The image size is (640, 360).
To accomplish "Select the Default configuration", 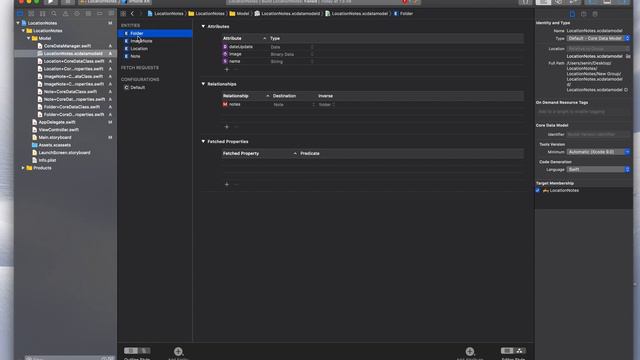I will click(155, 87).
